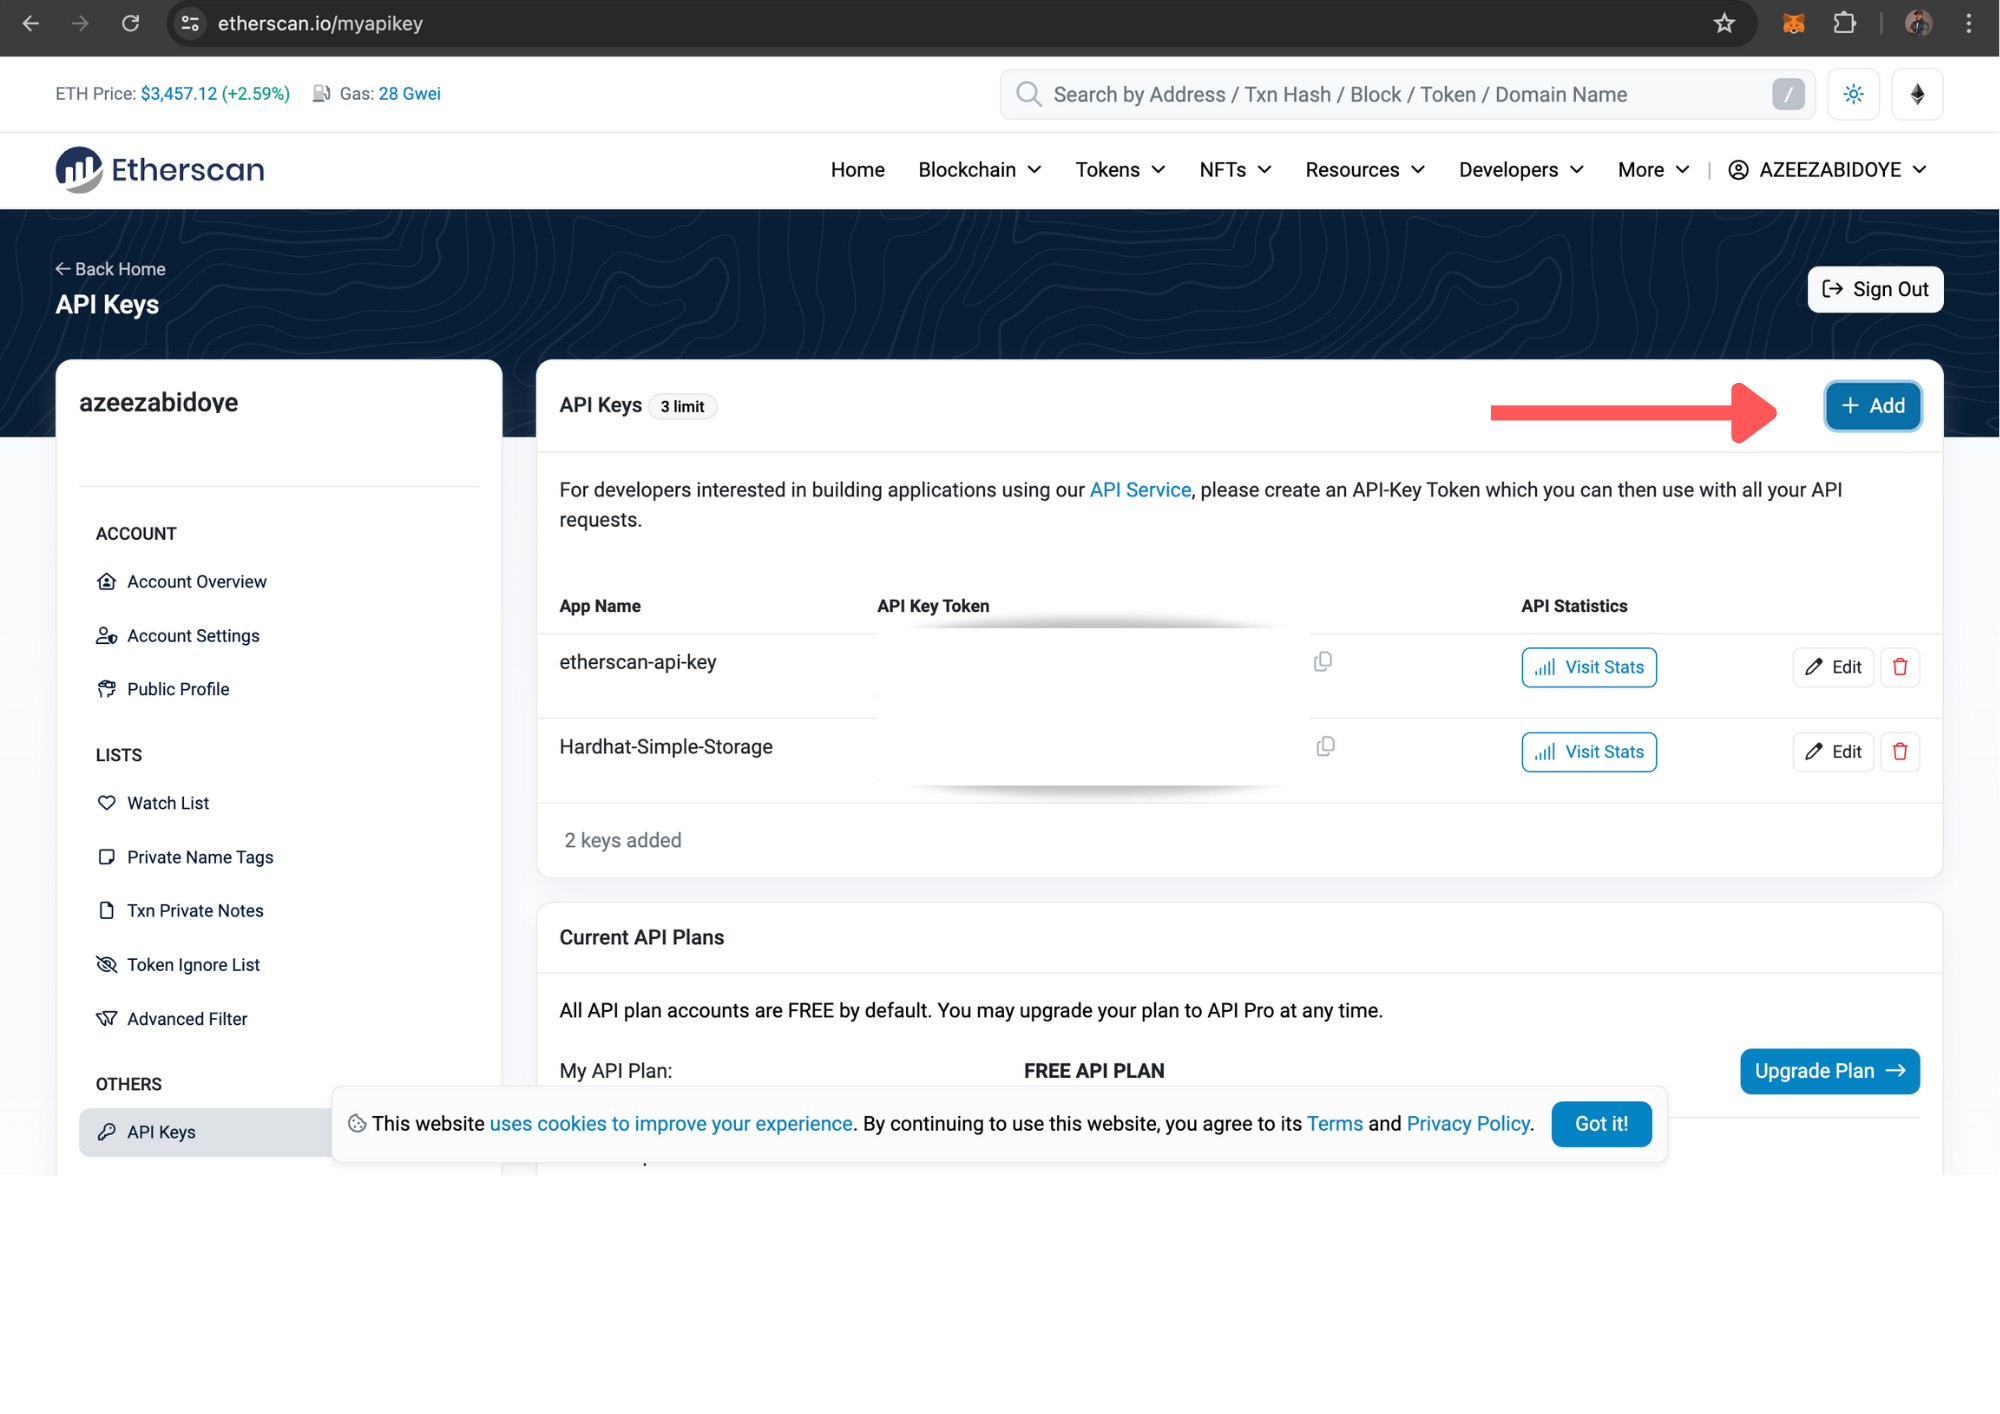Open the More navigation dropdown
The width and height of the screenshot is (2000, 1414).
tap(1650, 169)
